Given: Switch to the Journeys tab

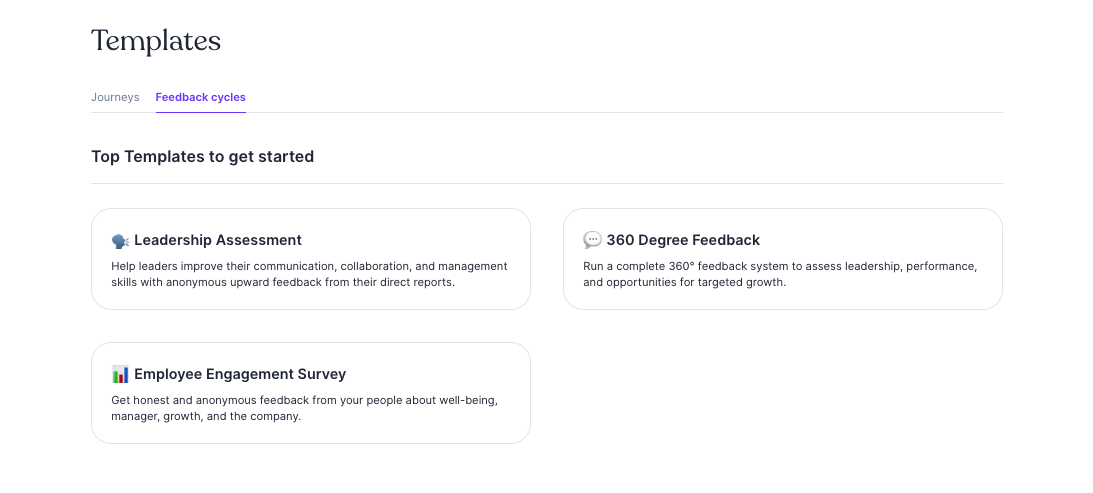Looking at the screenshot, I should coord(115,97).
